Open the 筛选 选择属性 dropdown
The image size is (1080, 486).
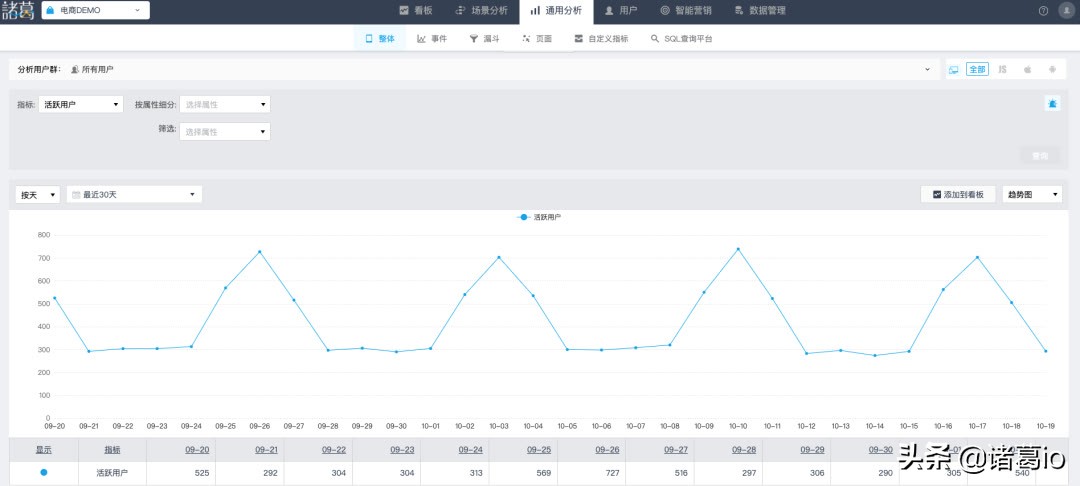point(225,131)
